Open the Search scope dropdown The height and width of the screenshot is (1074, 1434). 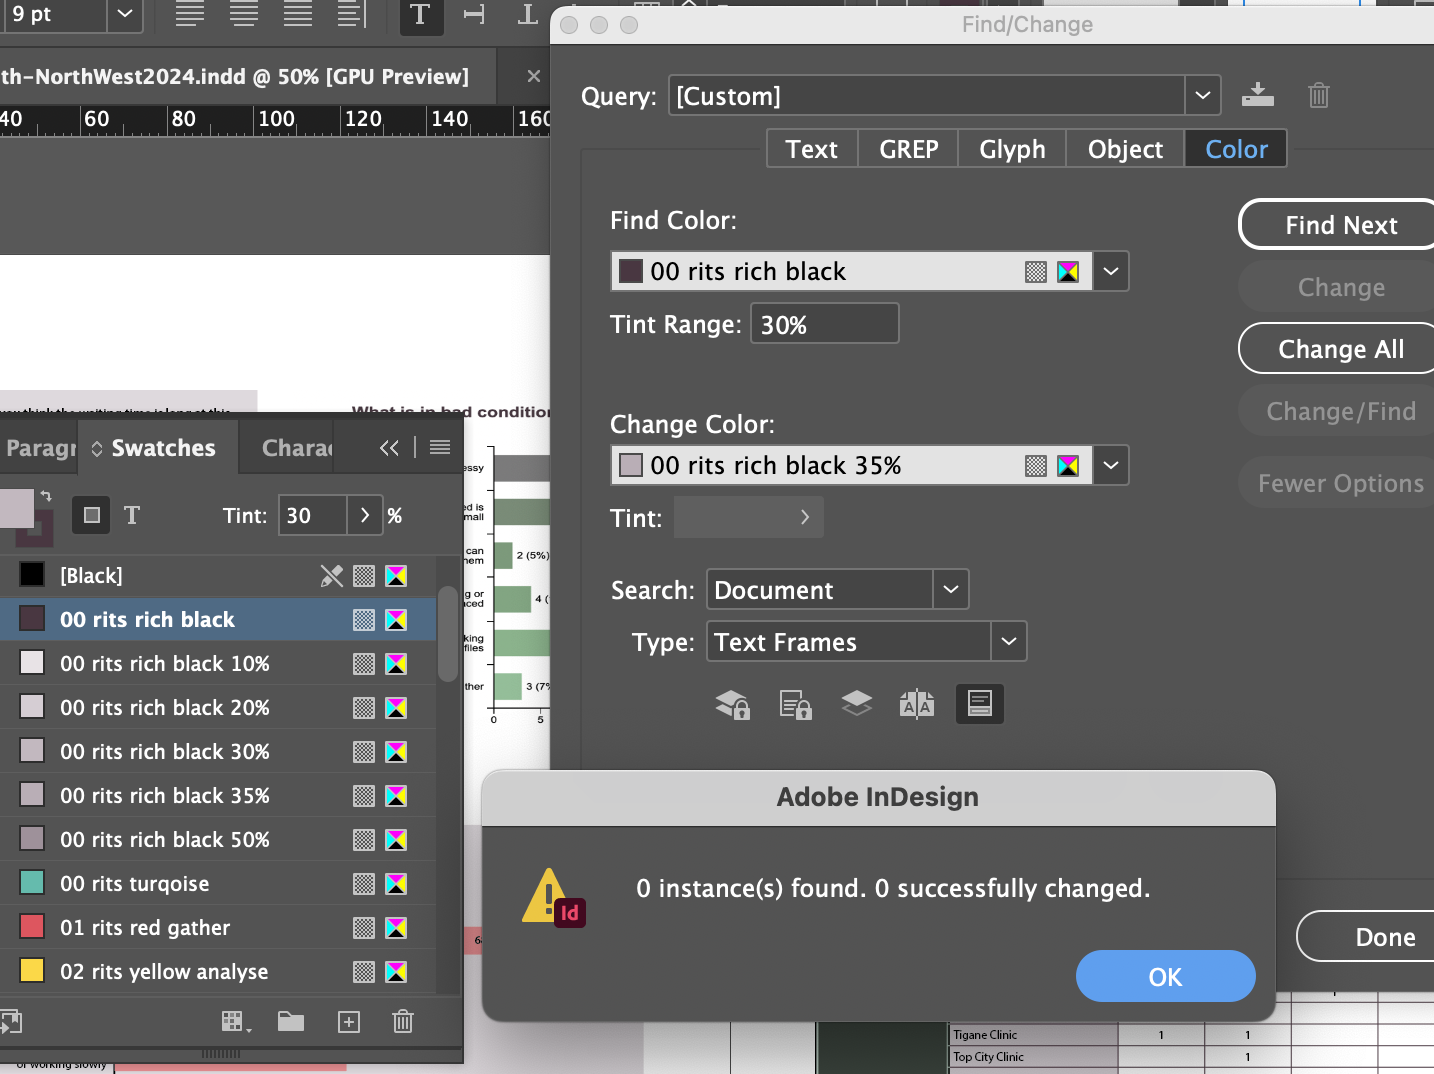(x=950, y=589)
